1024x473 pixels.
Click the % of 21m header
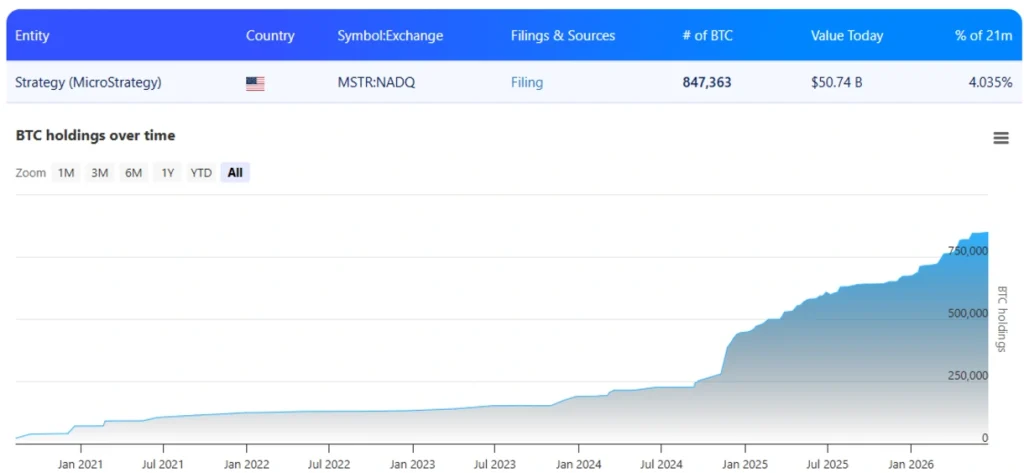click(984, 36)
